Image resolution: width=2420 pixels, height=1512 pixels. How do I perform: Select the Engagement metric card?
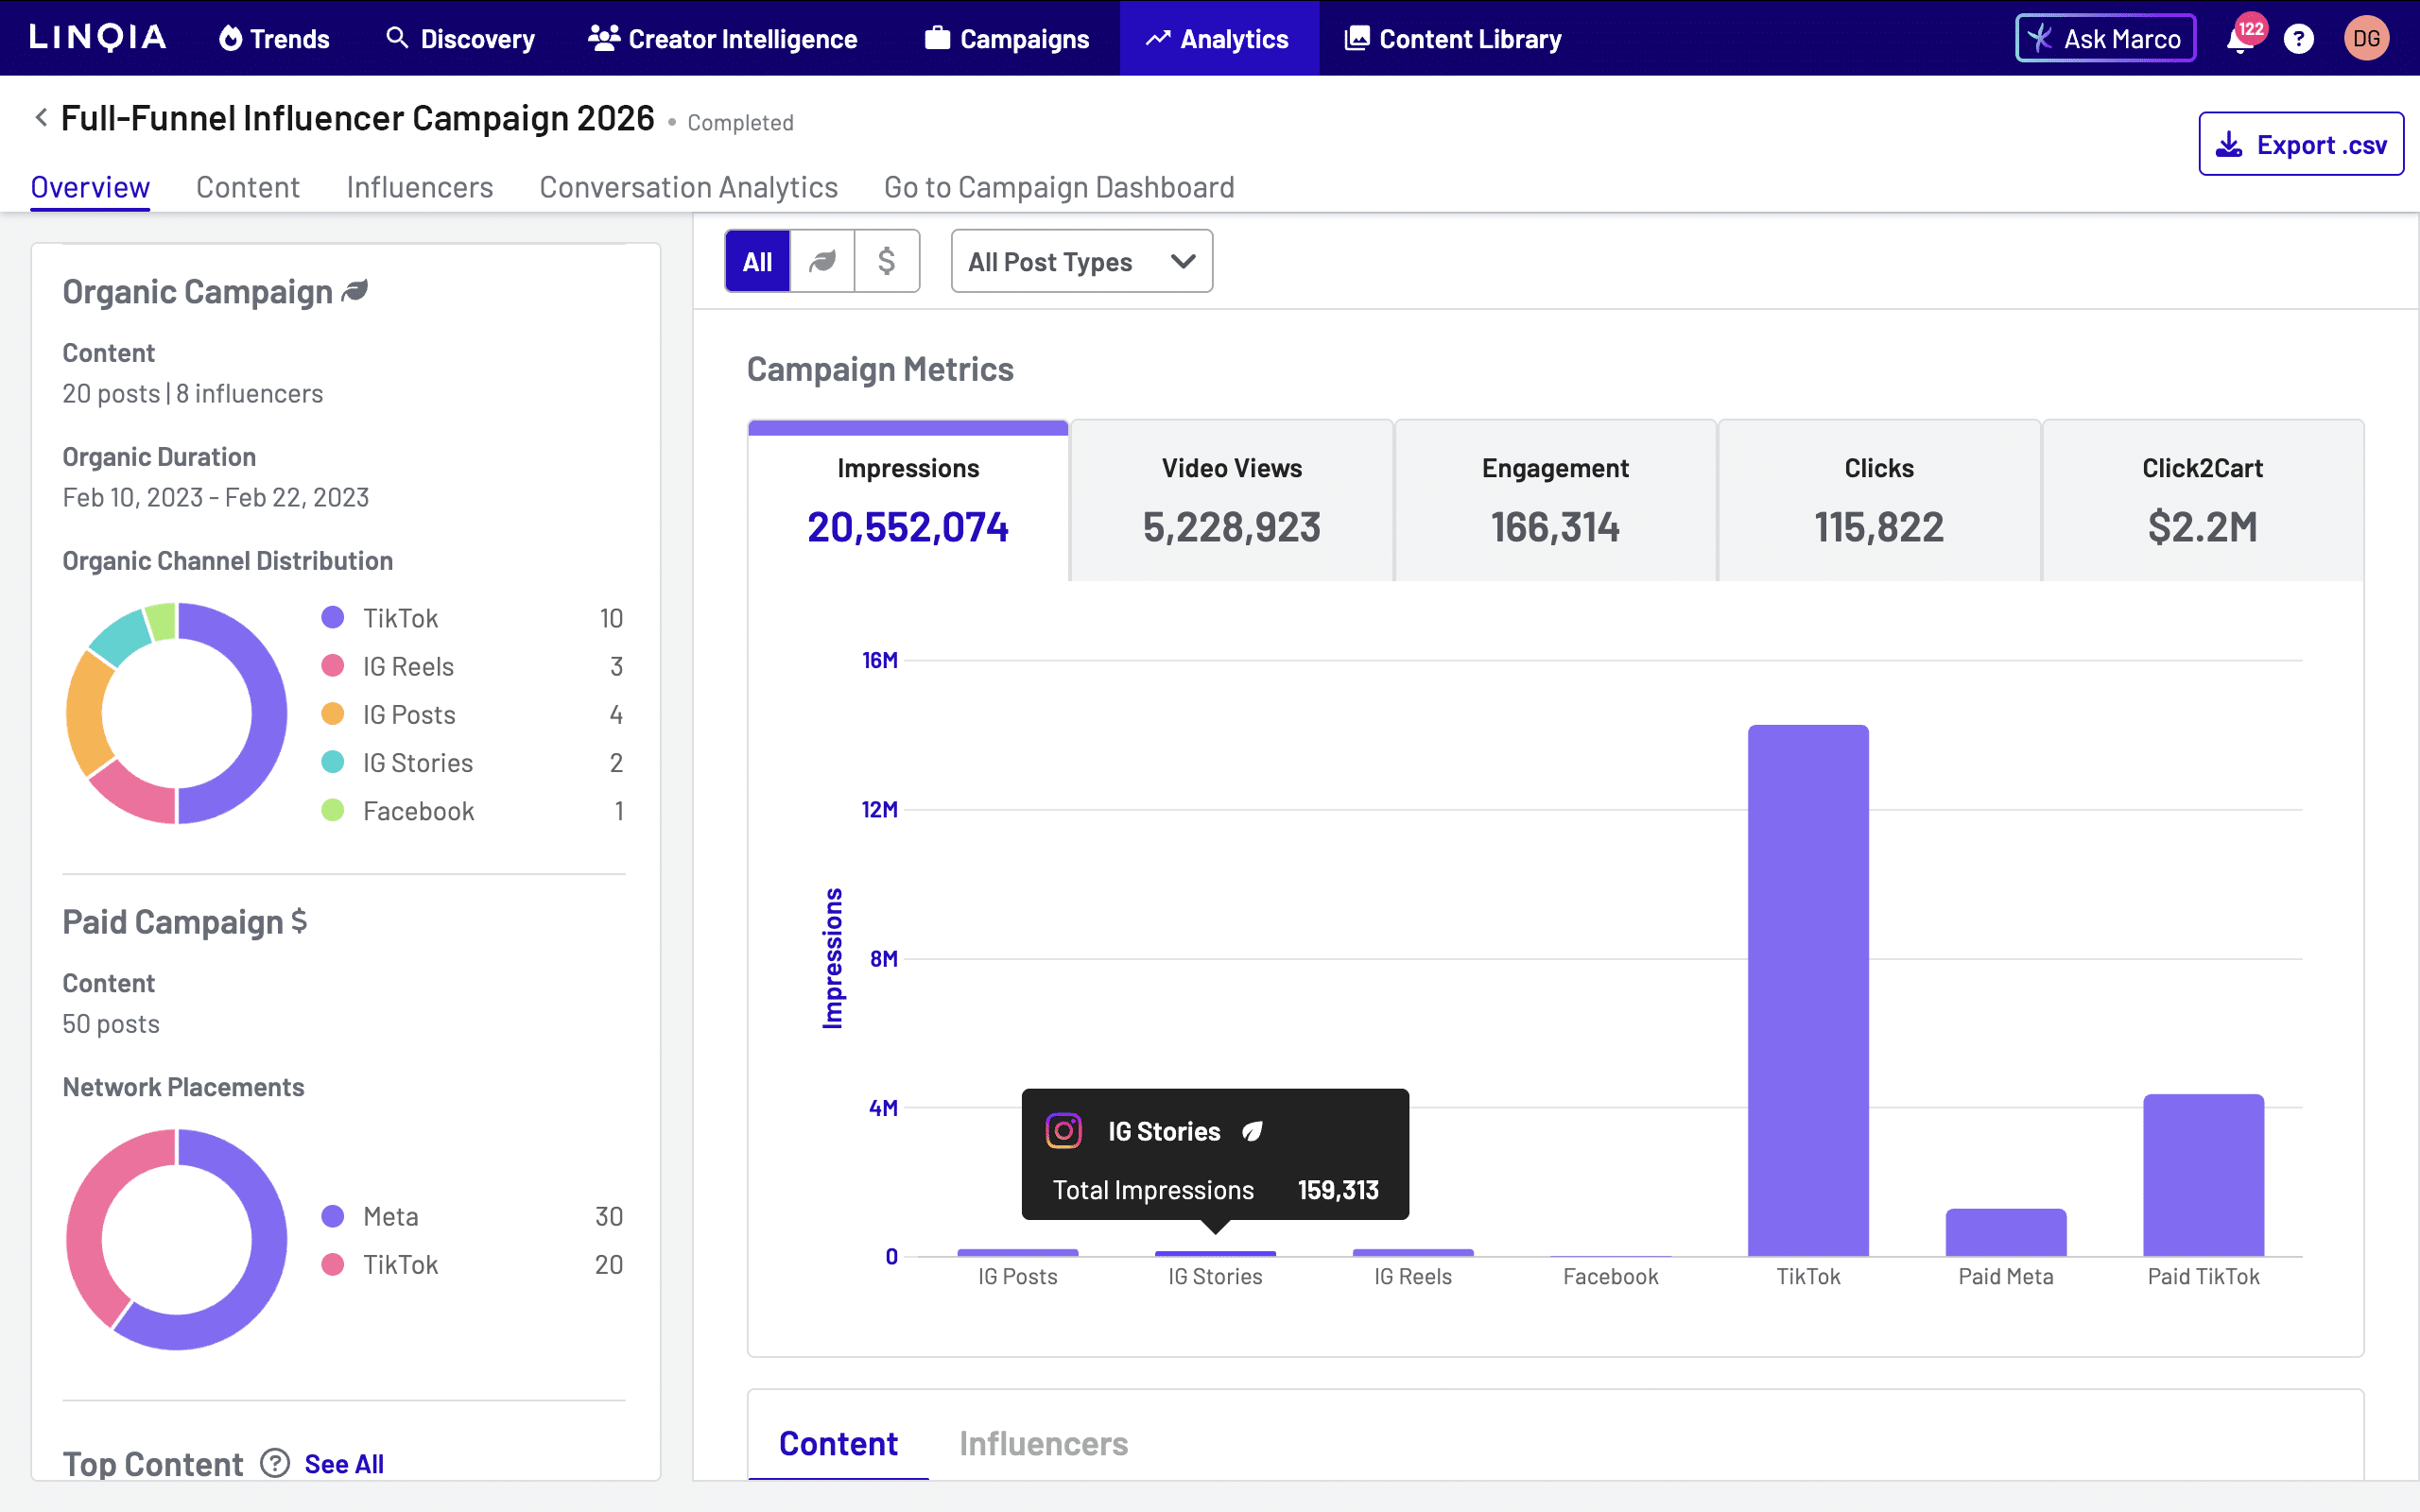pyautogui.click(x=1555, y=502)
